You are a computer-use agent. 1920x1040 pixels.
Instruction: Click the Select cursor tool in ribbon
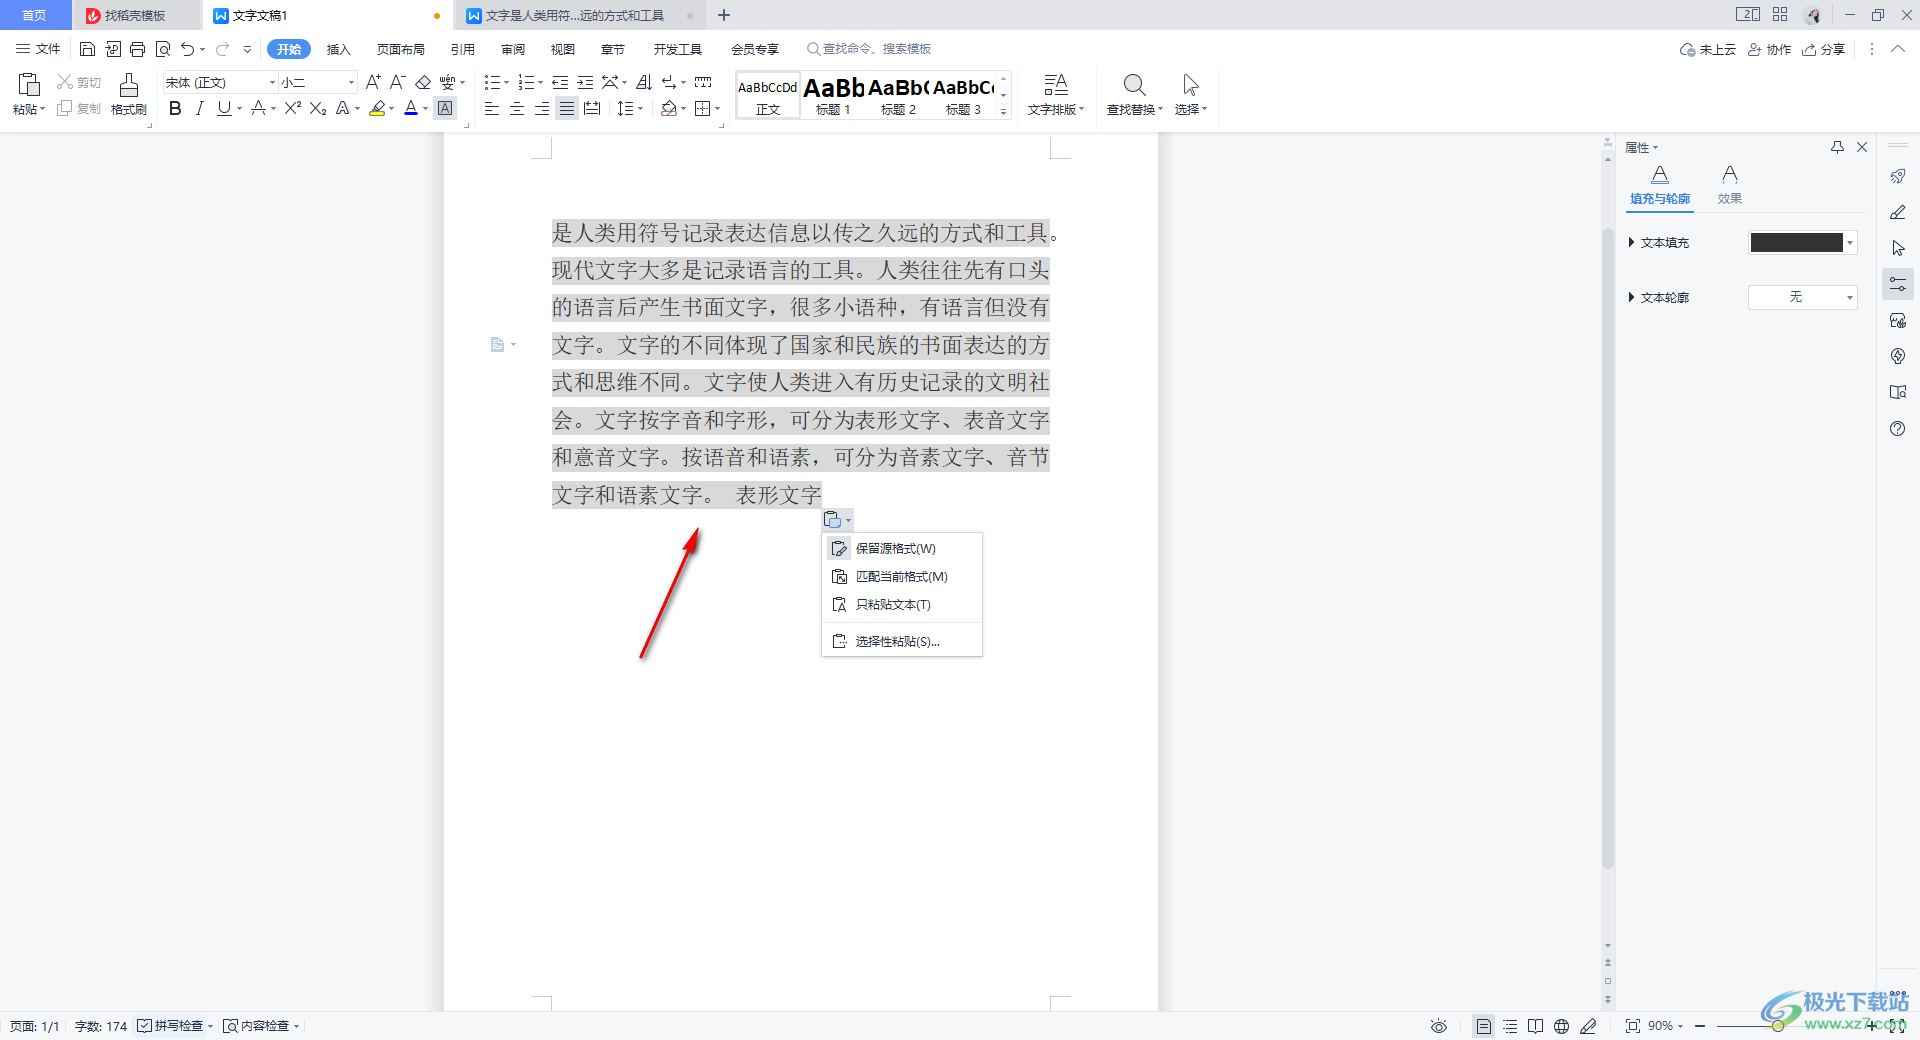click(x=1190, y=85)
